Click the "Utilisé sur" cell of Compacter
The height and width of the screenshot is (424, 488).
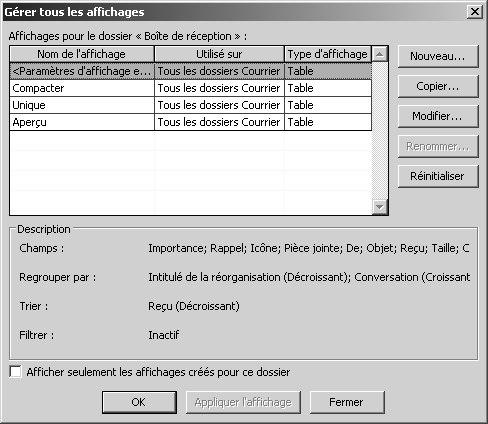pyautogui.click(x=219, y=88)
